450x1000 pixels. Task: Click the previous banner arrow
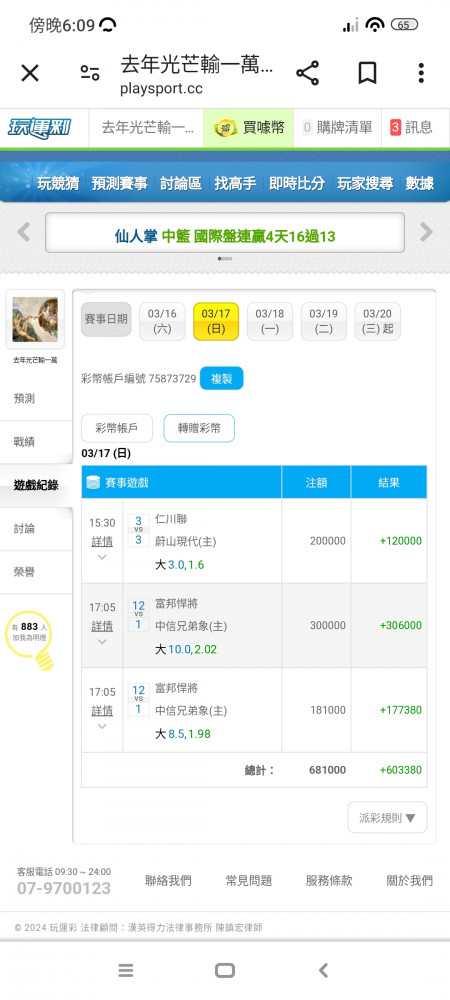(24, 232)
